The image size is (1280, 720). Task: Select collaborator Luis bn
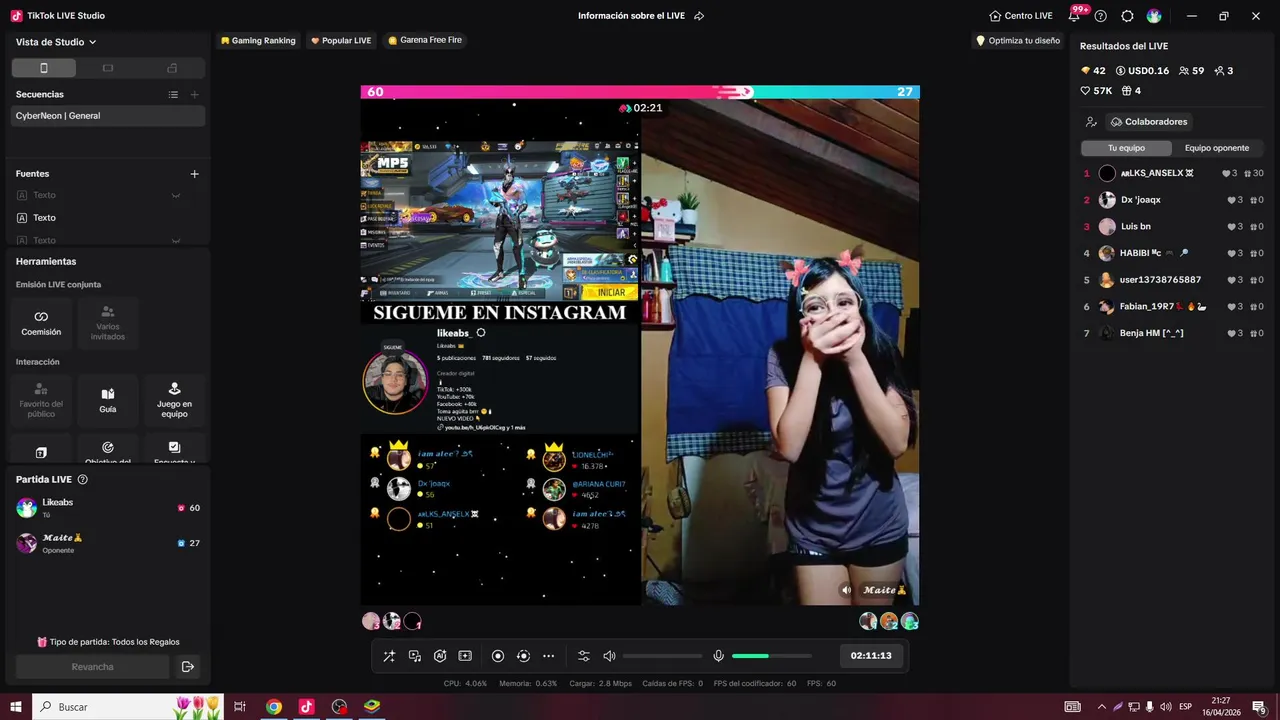[1172, 227]
